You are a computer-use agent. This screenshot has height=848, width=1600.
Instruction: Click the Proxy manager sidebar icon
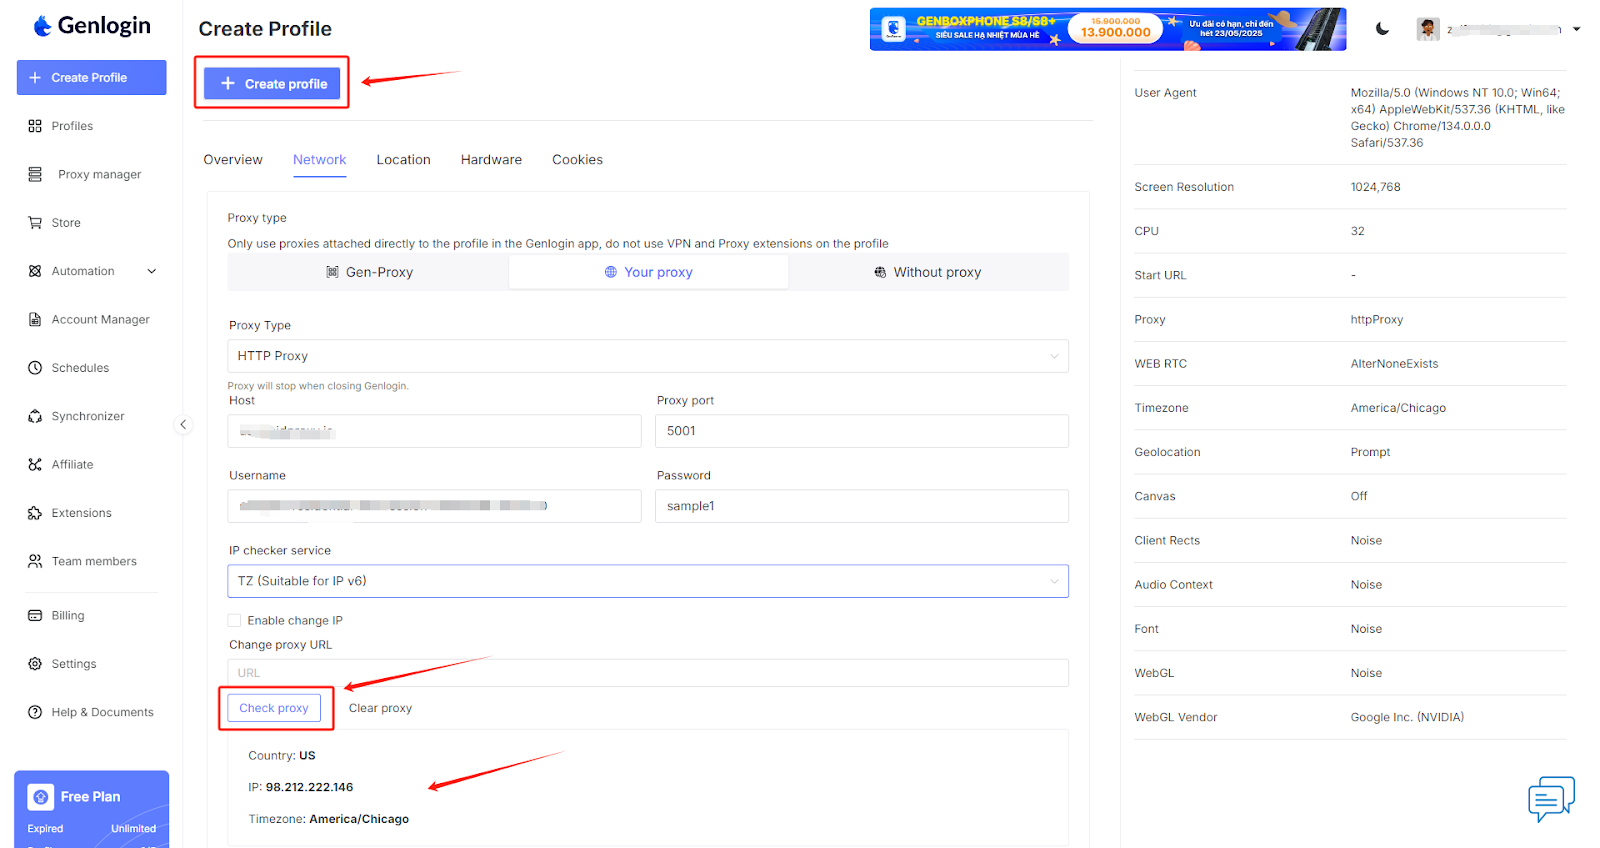tap(35, 174)
